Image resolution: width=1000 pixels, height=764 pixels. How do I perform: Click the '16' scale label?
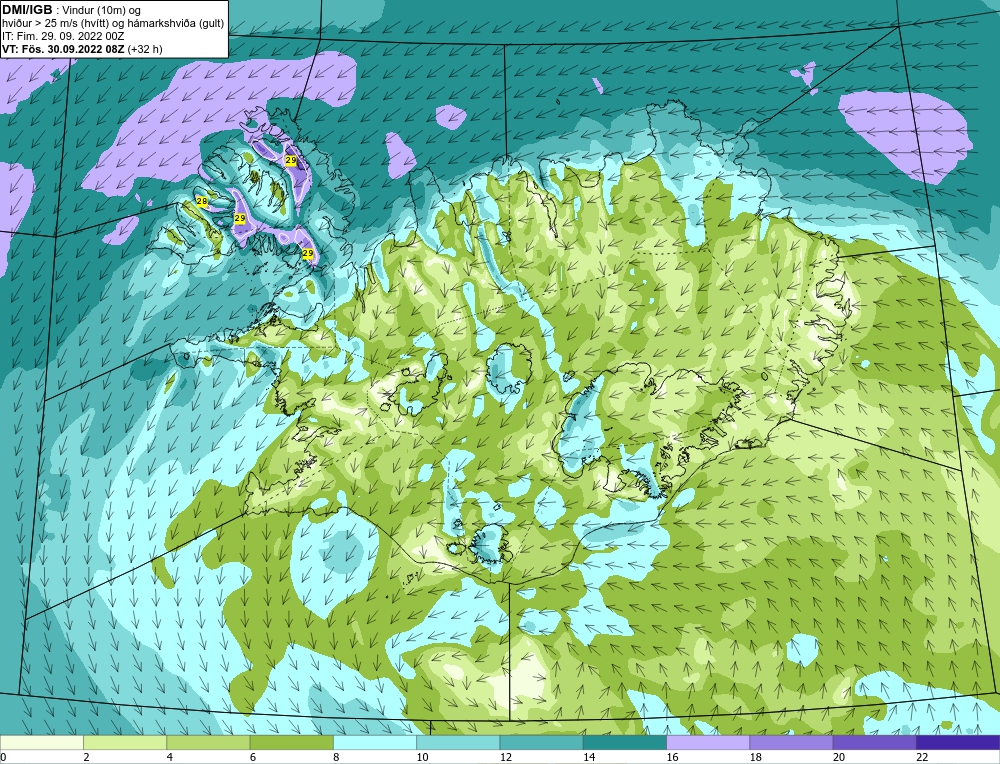pos(672,757)
